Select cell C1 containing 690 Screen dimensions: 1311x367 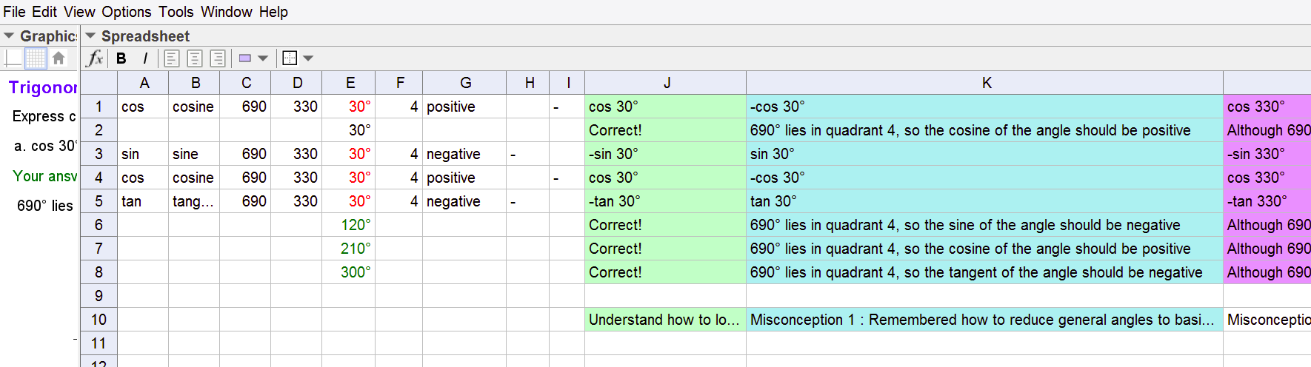point(245,106)
